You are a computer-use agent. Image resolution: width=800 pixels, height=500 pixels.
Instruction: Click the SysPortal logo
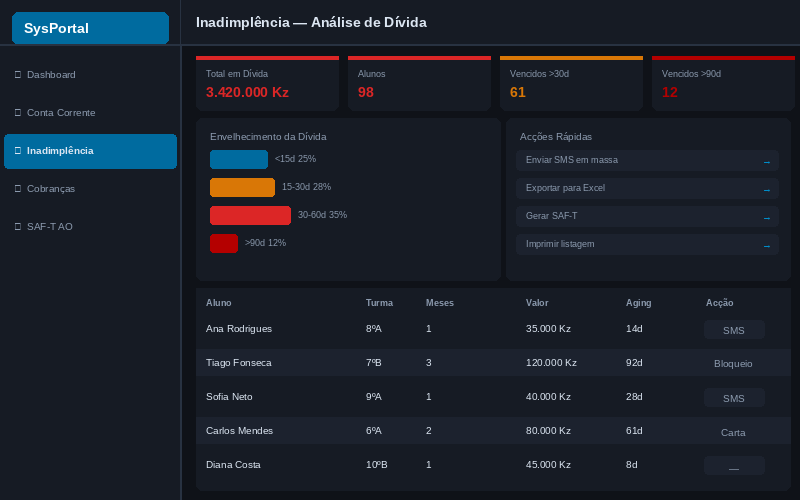pos(90,28)
